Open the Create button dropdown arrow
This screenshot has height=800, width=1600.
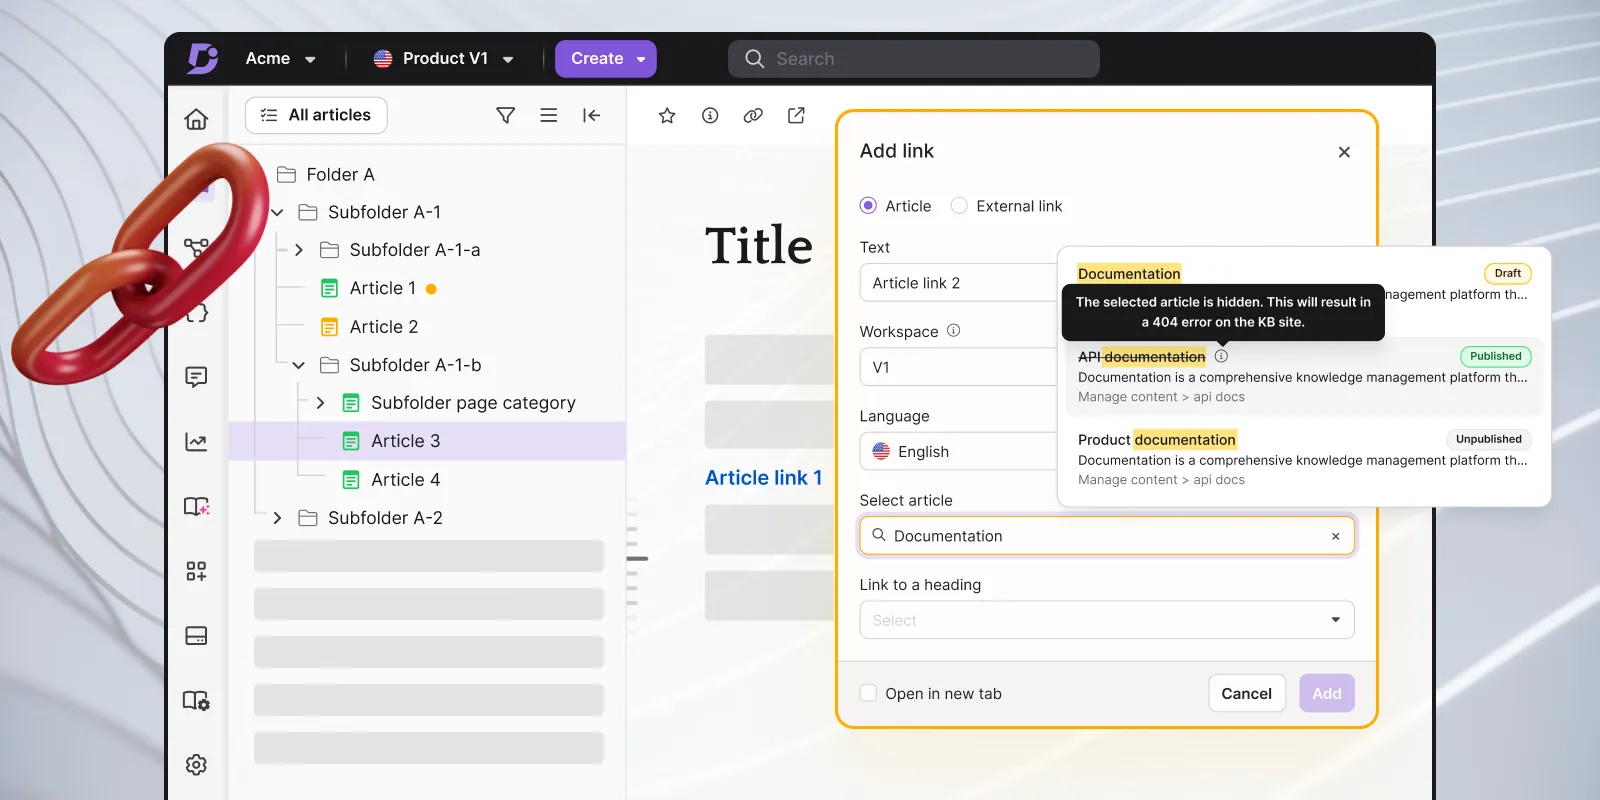point(641,59)
